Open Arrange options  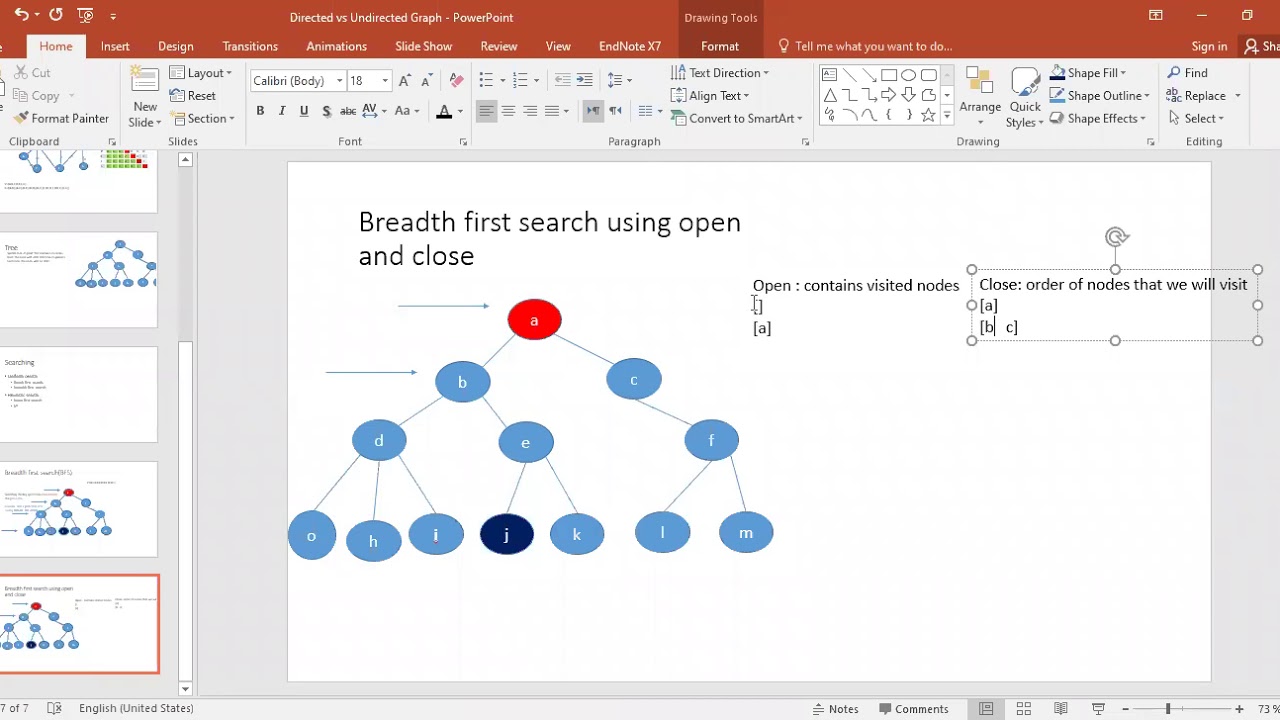coord(980,98)
